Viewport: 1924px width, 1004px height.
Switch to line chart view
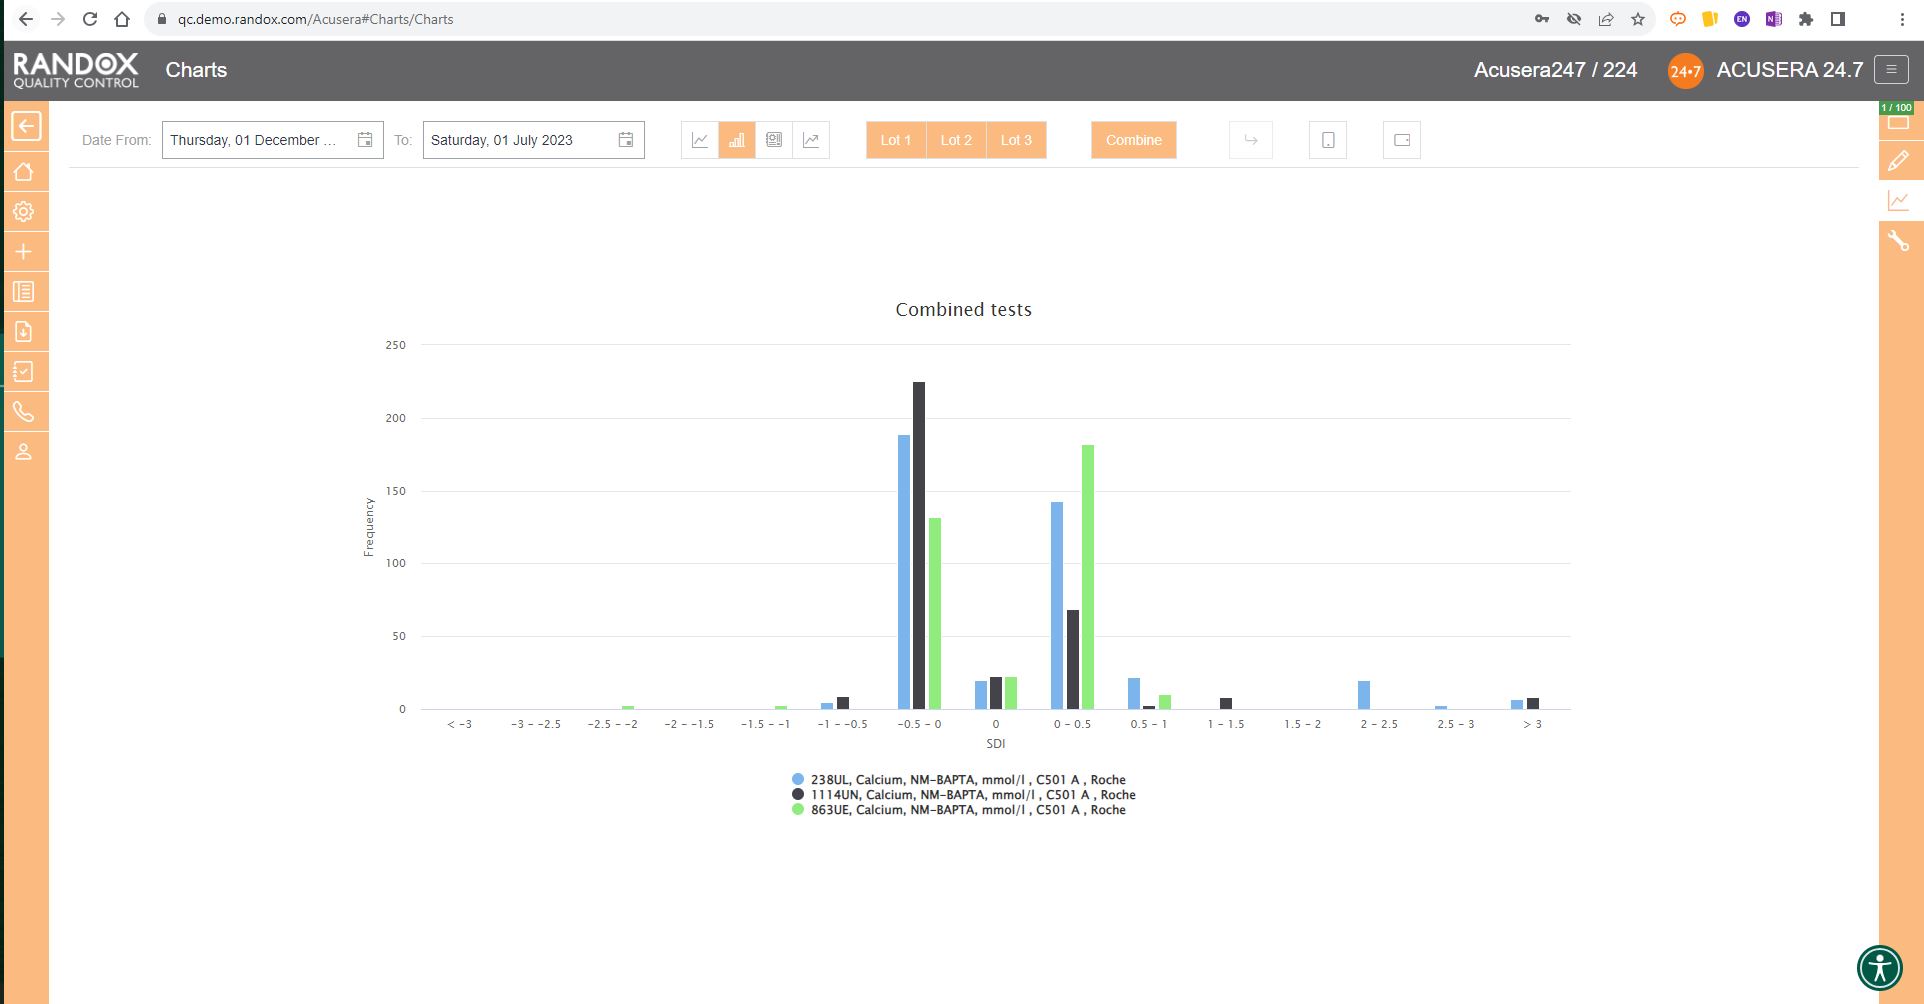click(700, 140)
